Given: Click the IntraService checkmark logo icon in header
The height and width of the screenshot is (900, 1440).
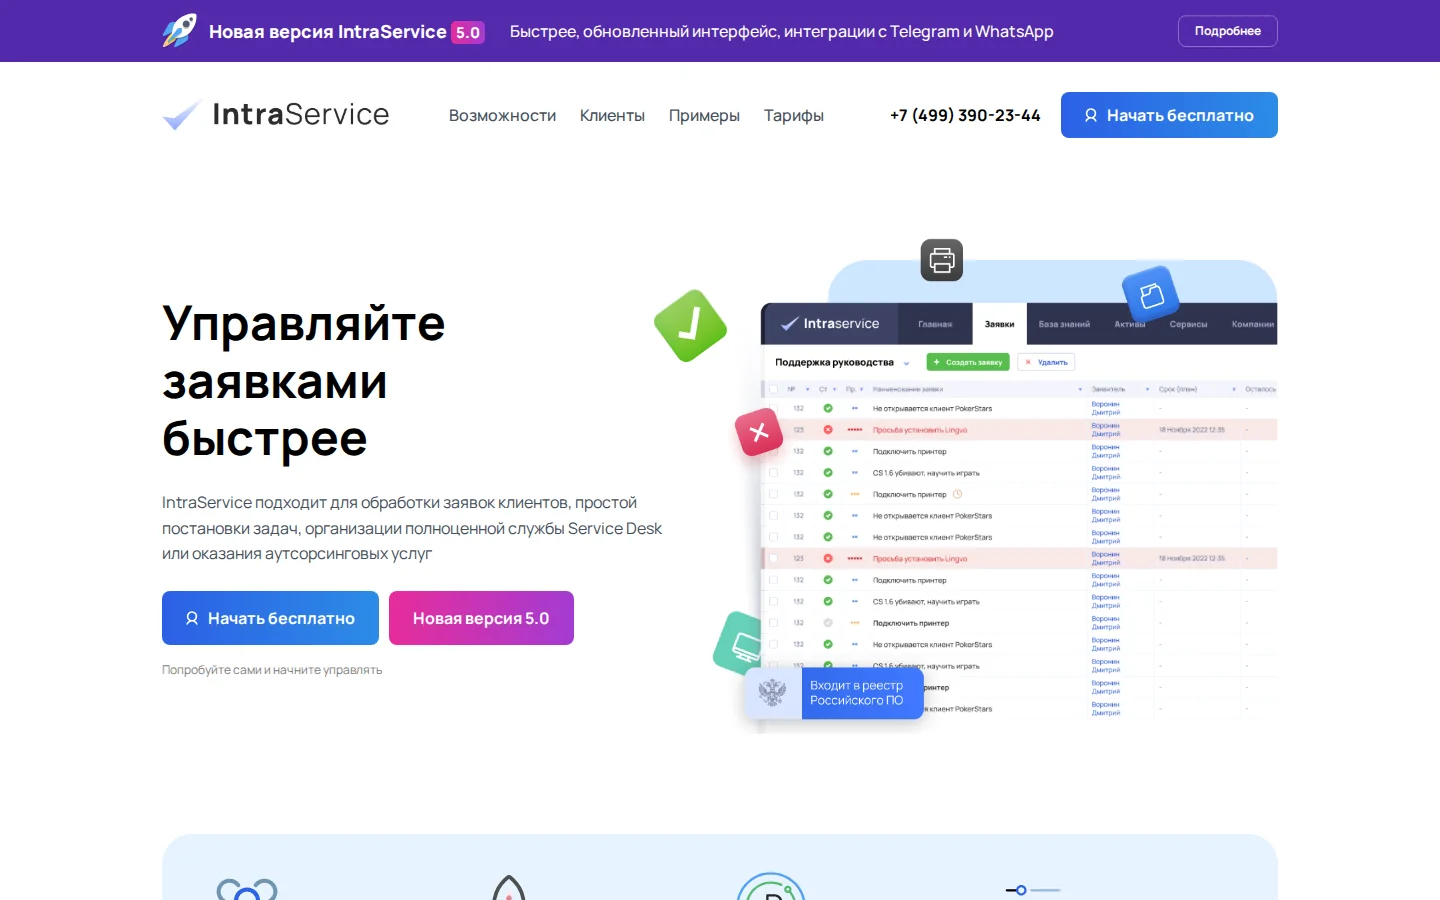Looking at the screenshot, I should tap(182, 115).
